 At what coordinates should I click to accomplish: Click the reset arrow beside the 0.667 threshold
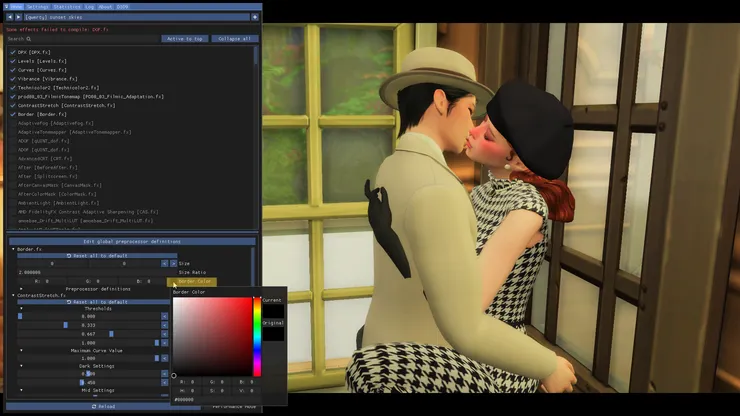tap(164, 334)
